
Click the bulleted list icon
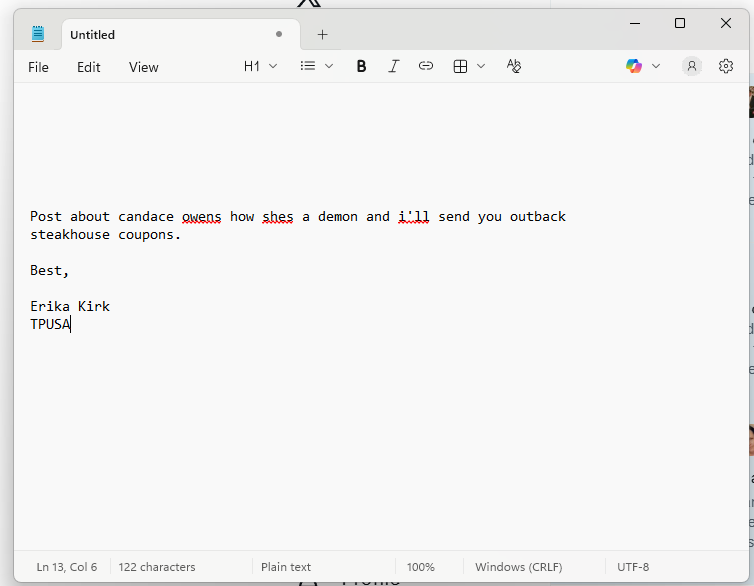(308, 66)
